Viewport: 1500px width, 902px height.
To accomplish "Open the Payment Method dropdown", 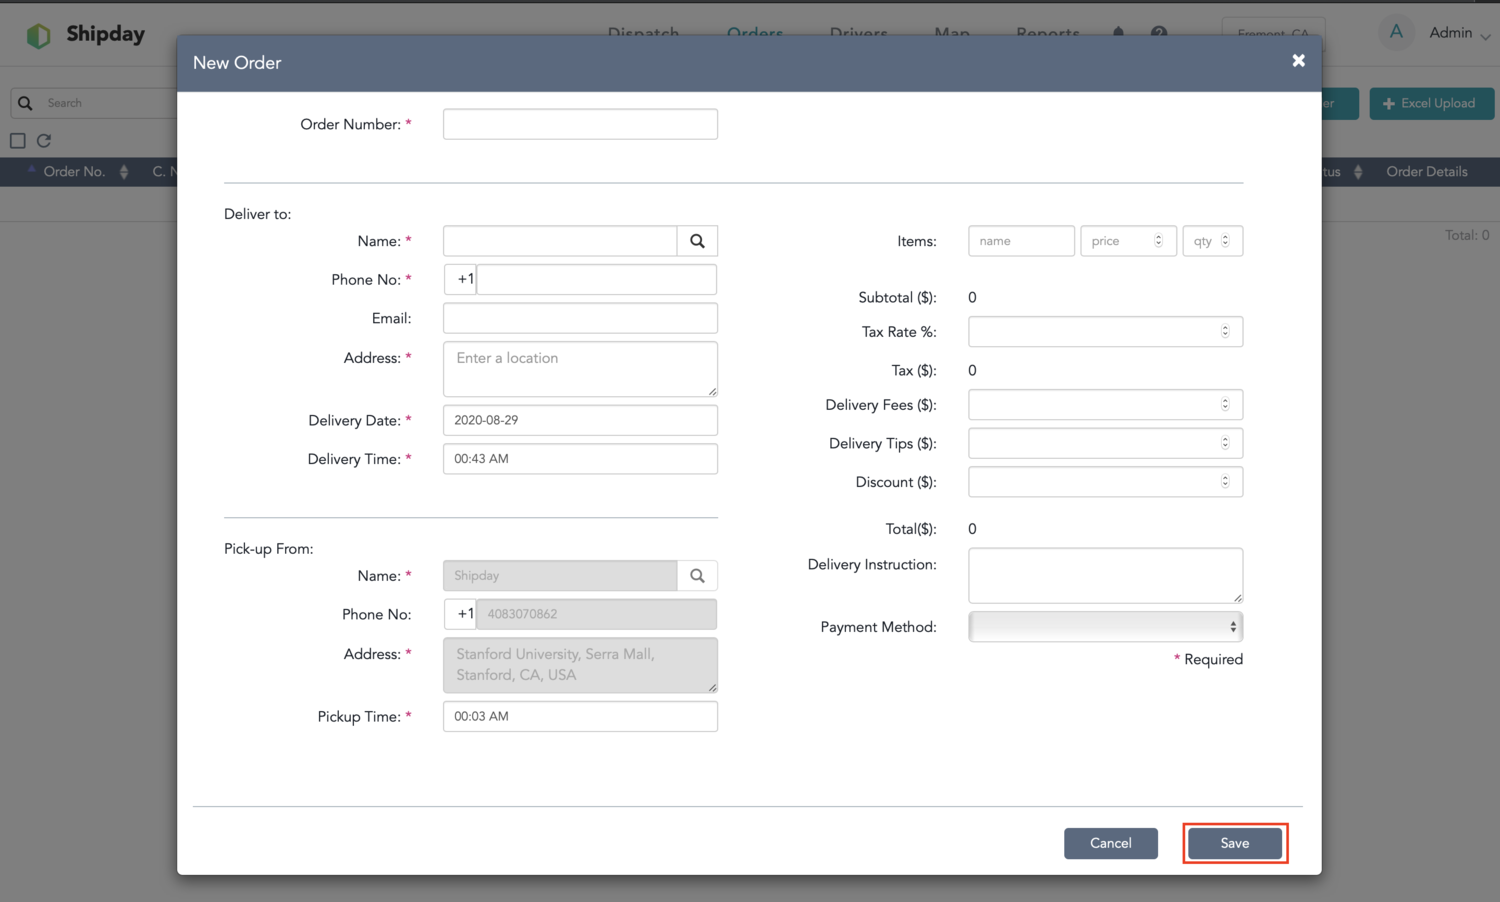I will (1105, 627).
